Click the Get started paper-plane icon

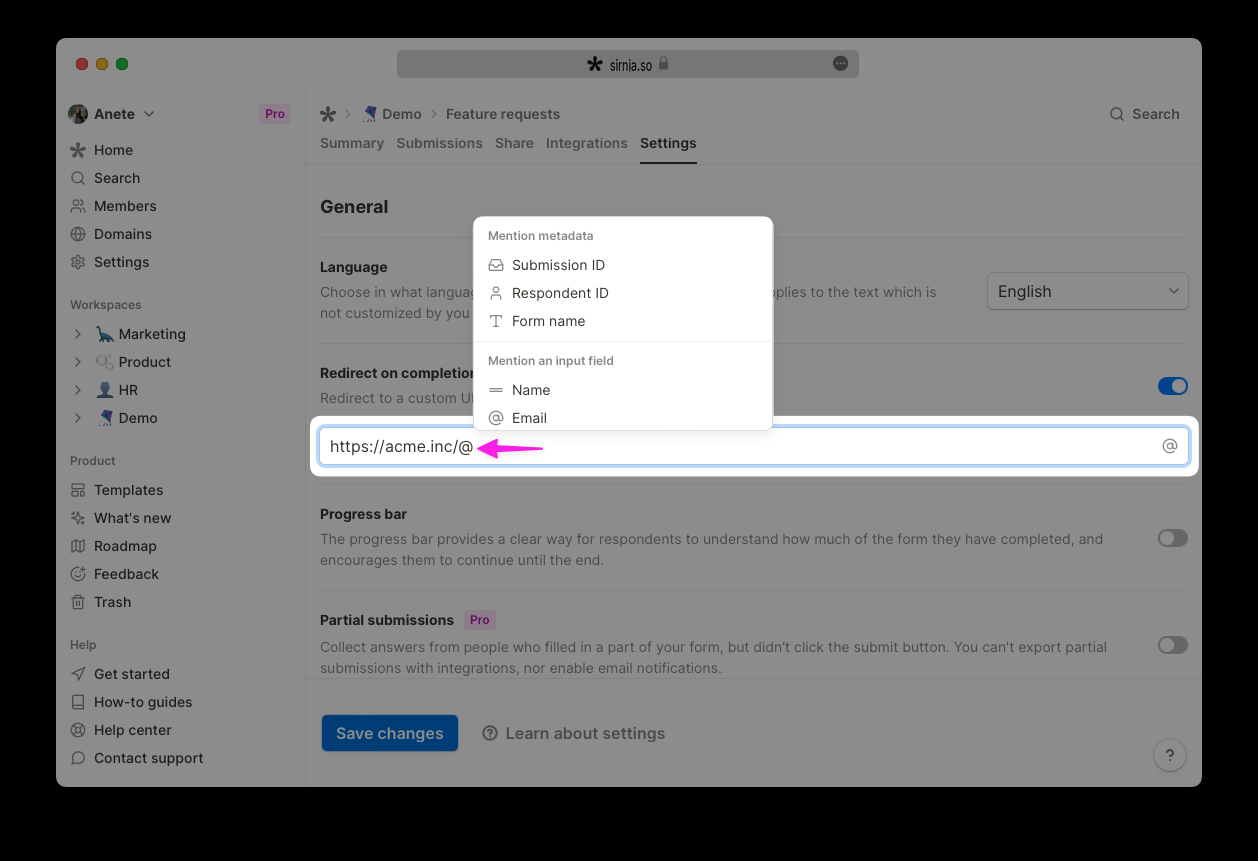[78, 674]
